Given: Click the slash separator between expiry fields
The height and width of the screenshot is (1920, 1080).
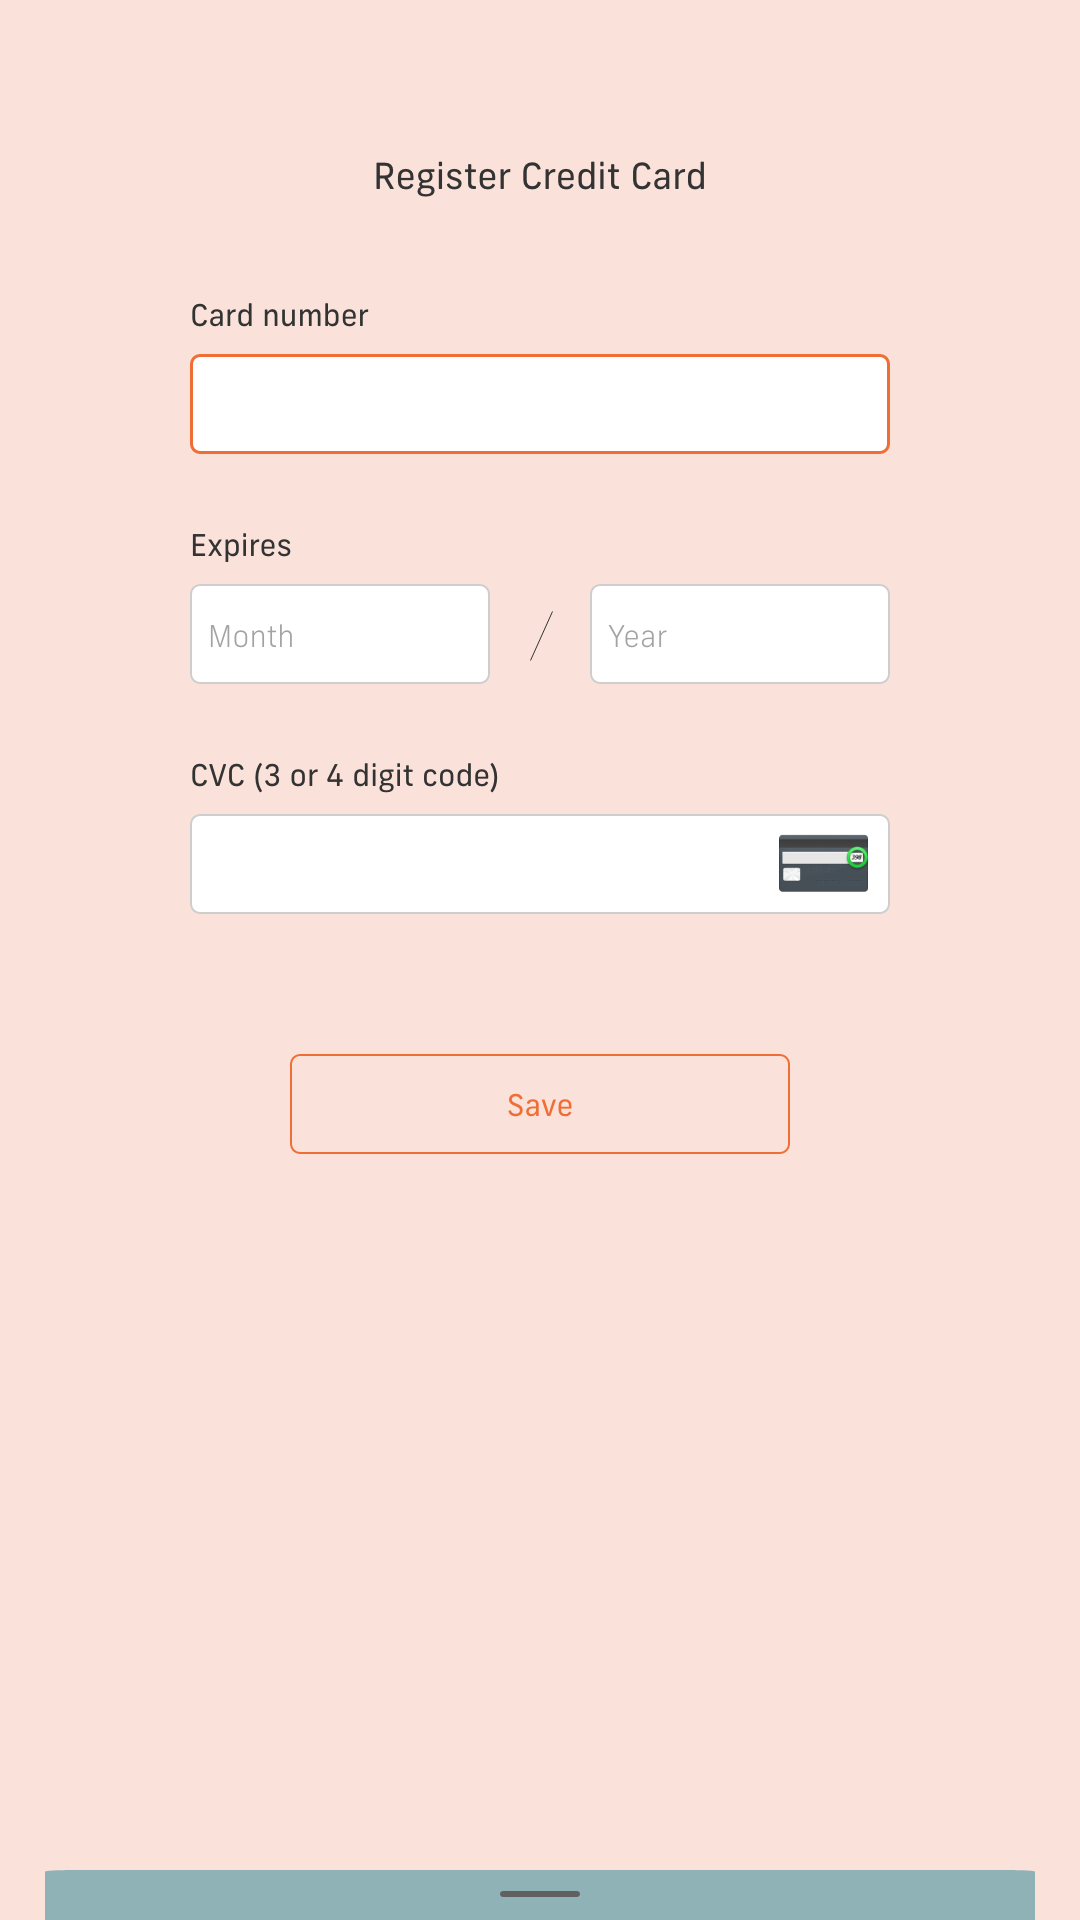Looking at the screenshot, I should 541,636.
